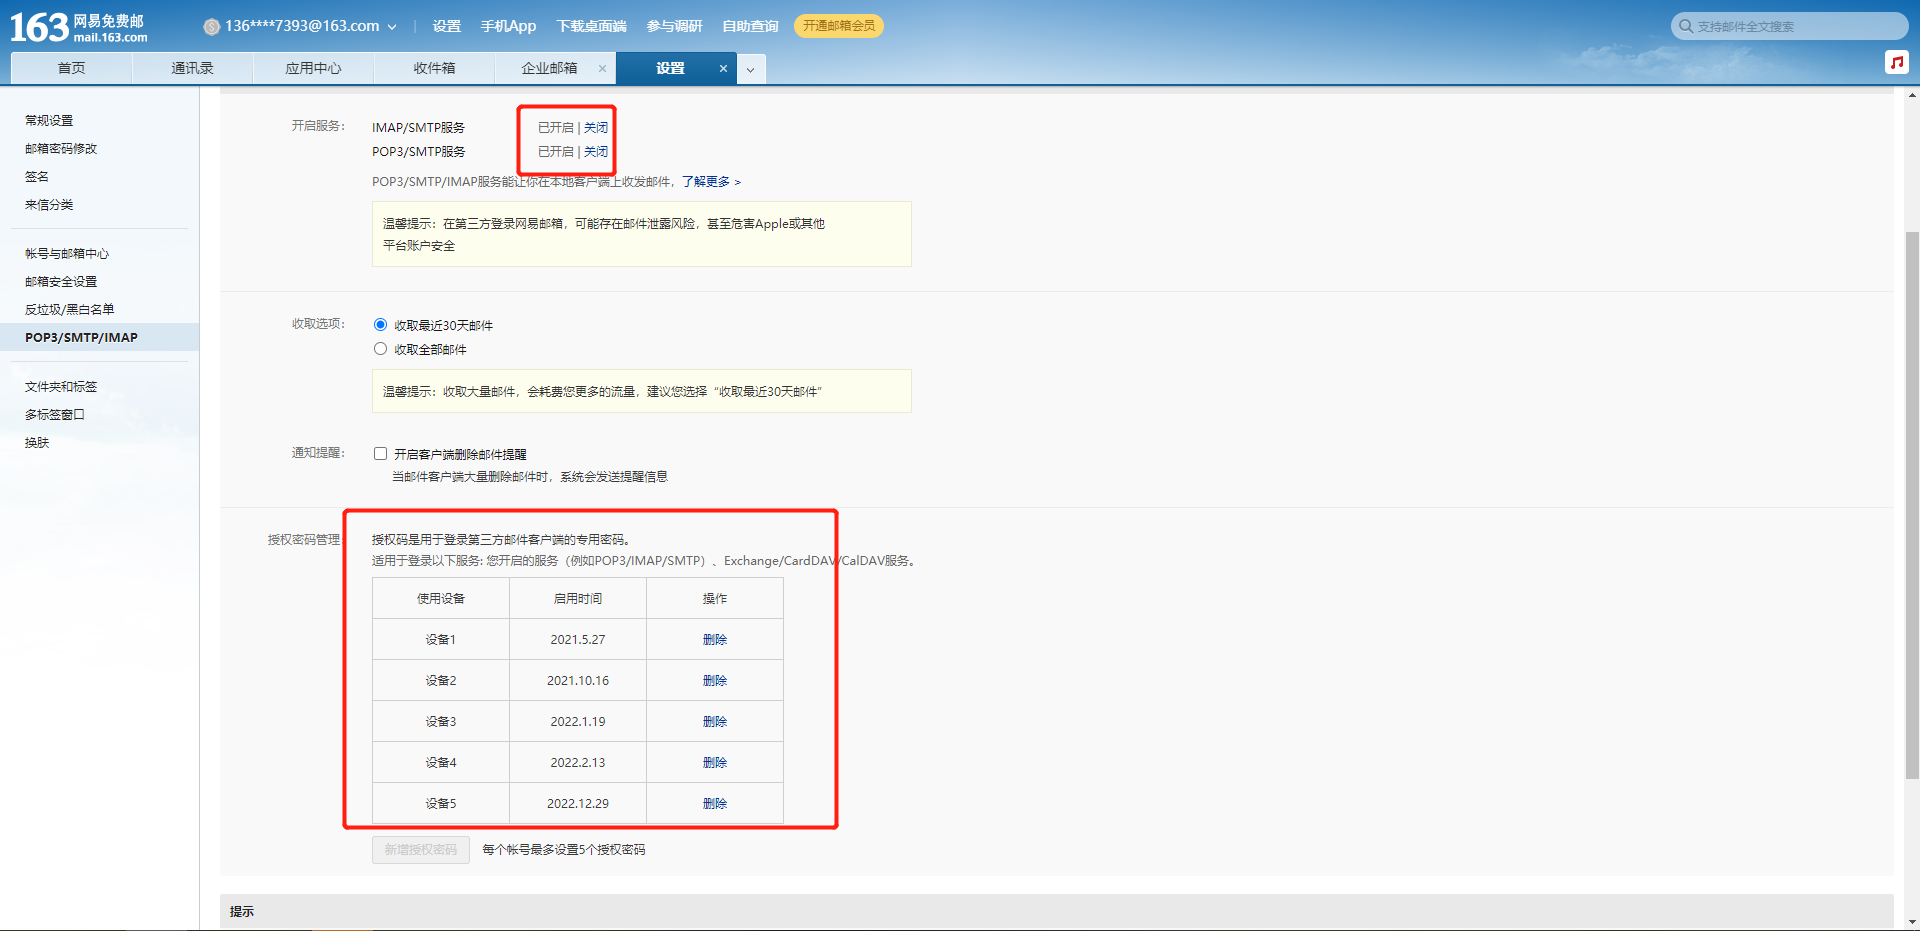Click the 163 mail logo

click(x=78, y=27)
